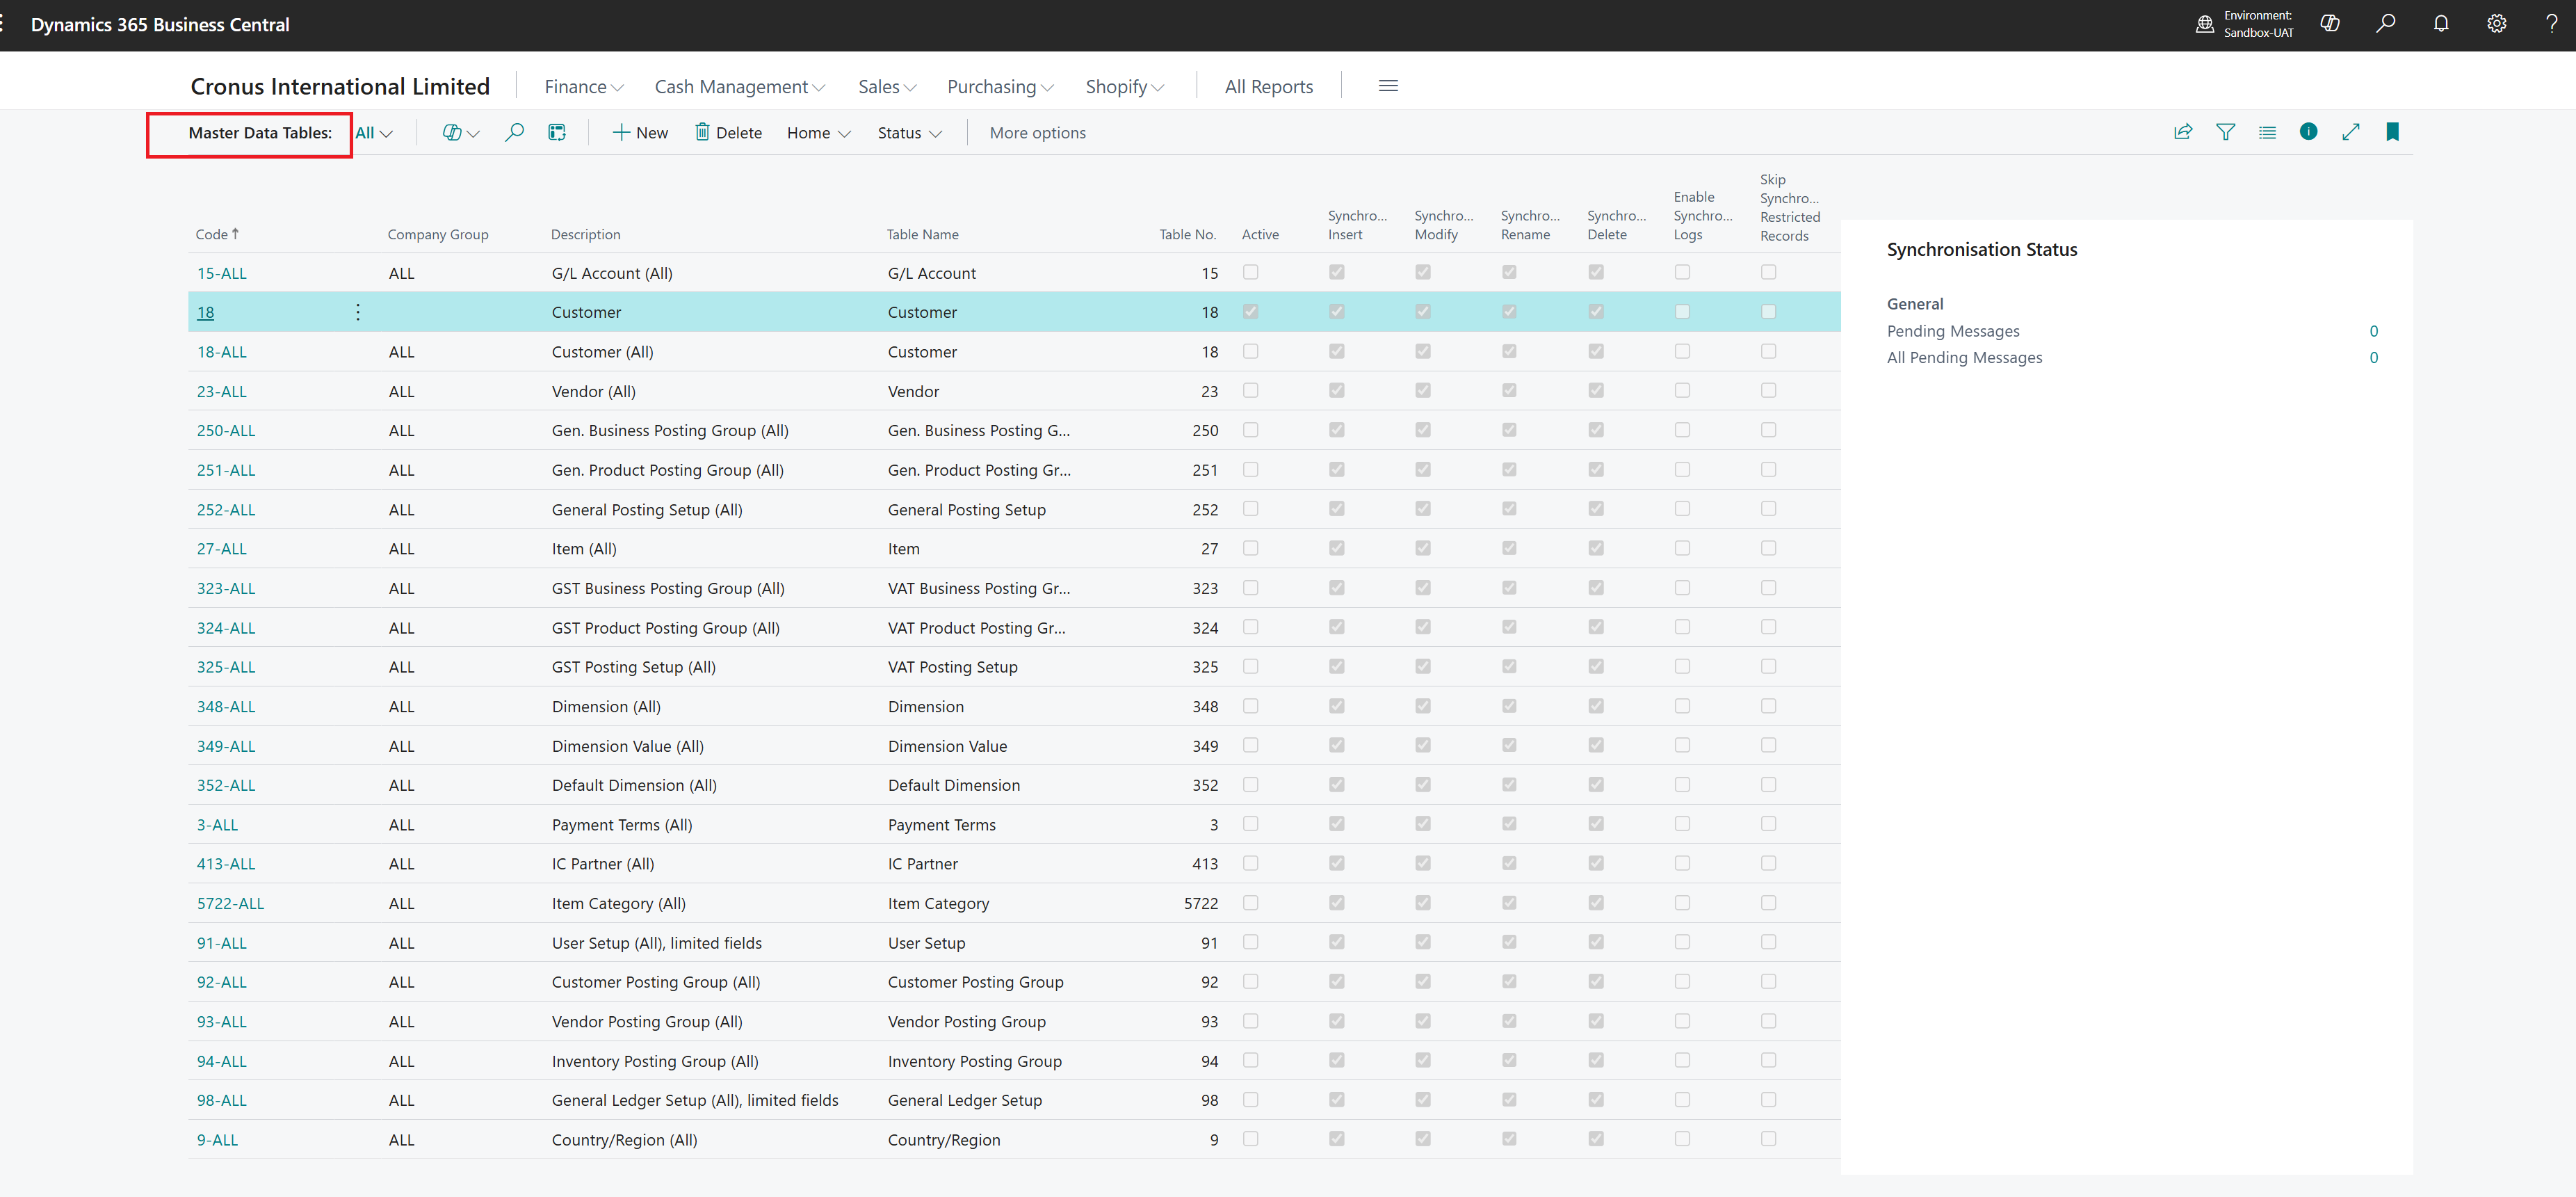Expand the Finance menu
Image resolution: width=2576 pixels, height=1197 pixels.
tap(584, 87)
